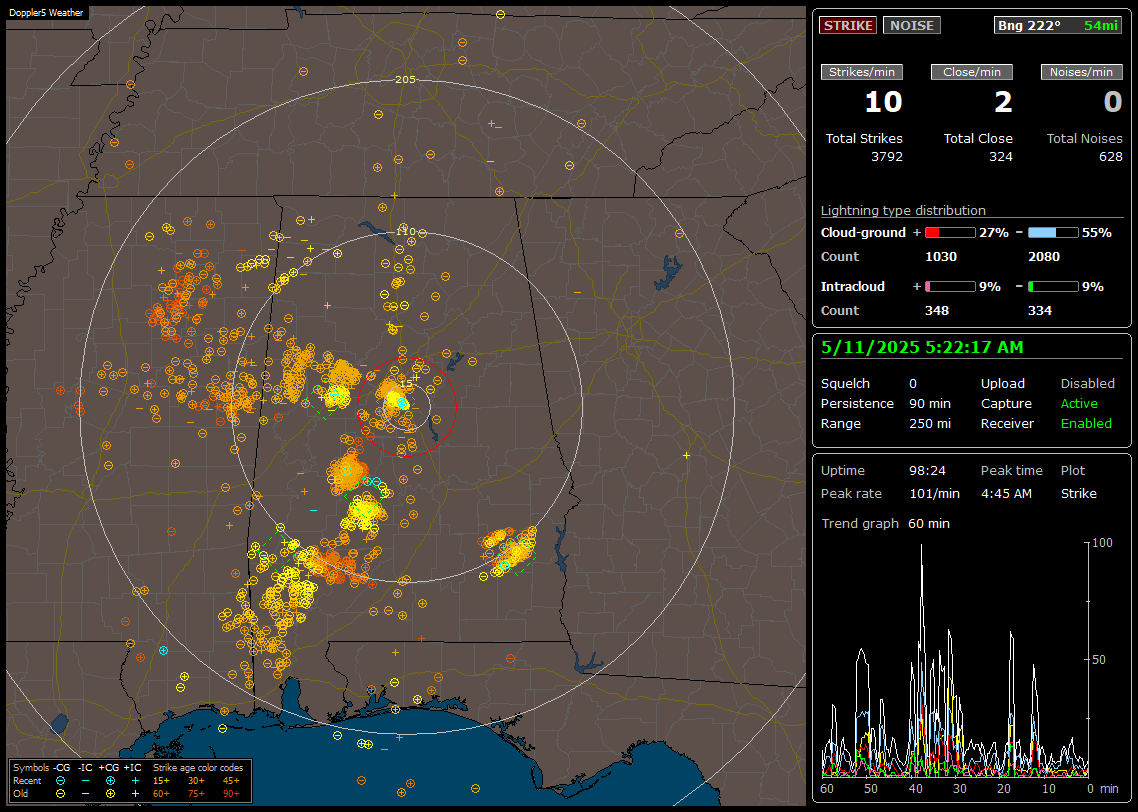Click the pink Intracloud positive 9% bar
This screenshot has height=812, width=1138.
[950, 287]
